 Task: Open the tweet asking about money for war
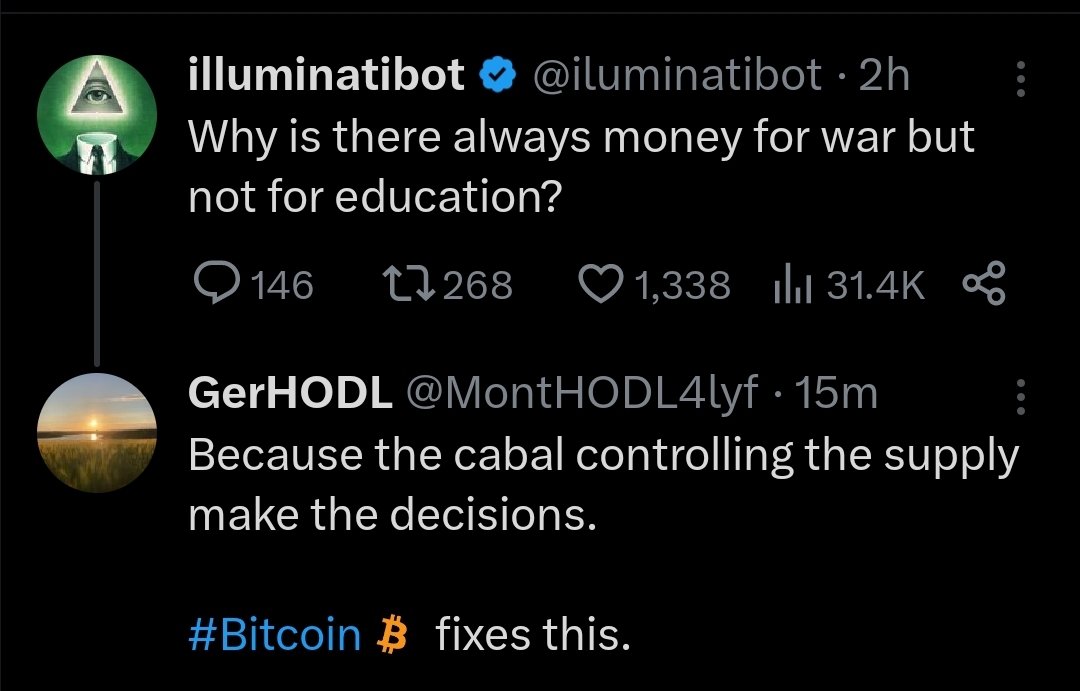pyautogui.click(x=580, y=167)
